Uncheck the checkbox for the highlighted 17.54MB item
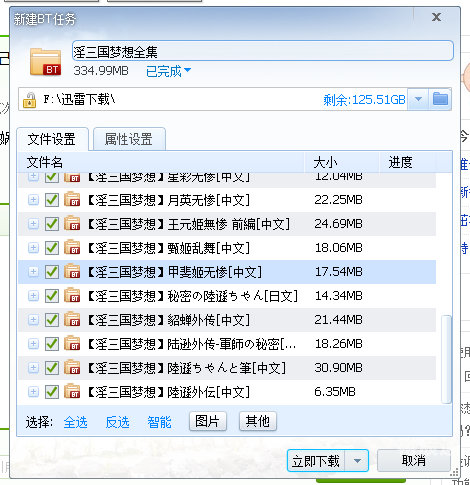Screen dimensions: 470x485 52,272
